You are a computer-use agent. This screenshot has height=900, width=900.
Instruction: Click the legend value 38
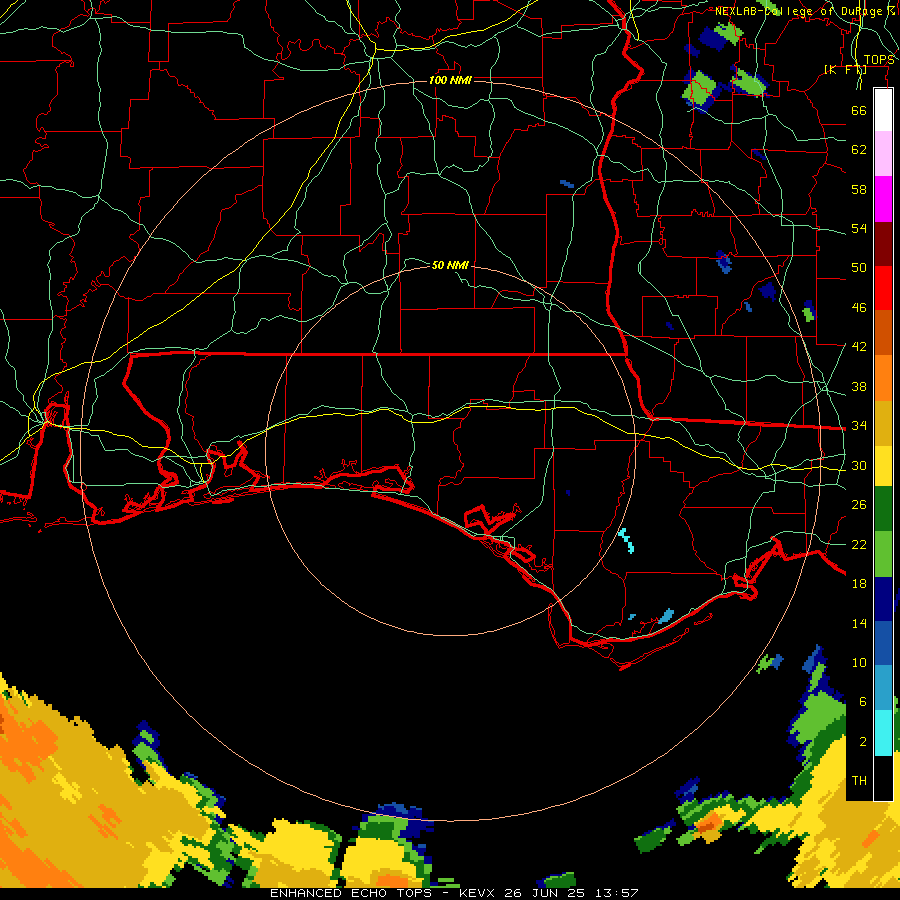859,386
